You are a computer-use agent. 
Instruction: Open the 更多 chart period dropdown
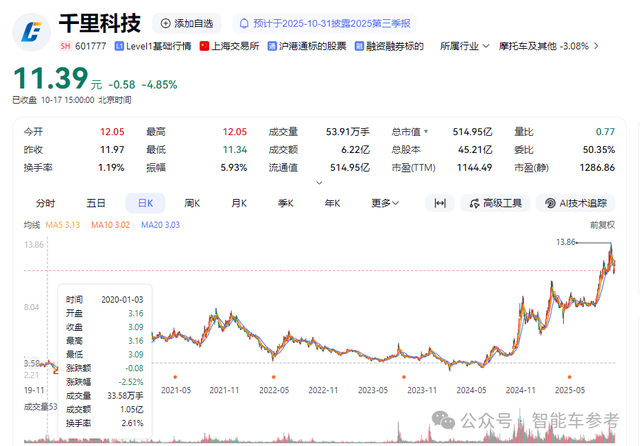[384, 203]
